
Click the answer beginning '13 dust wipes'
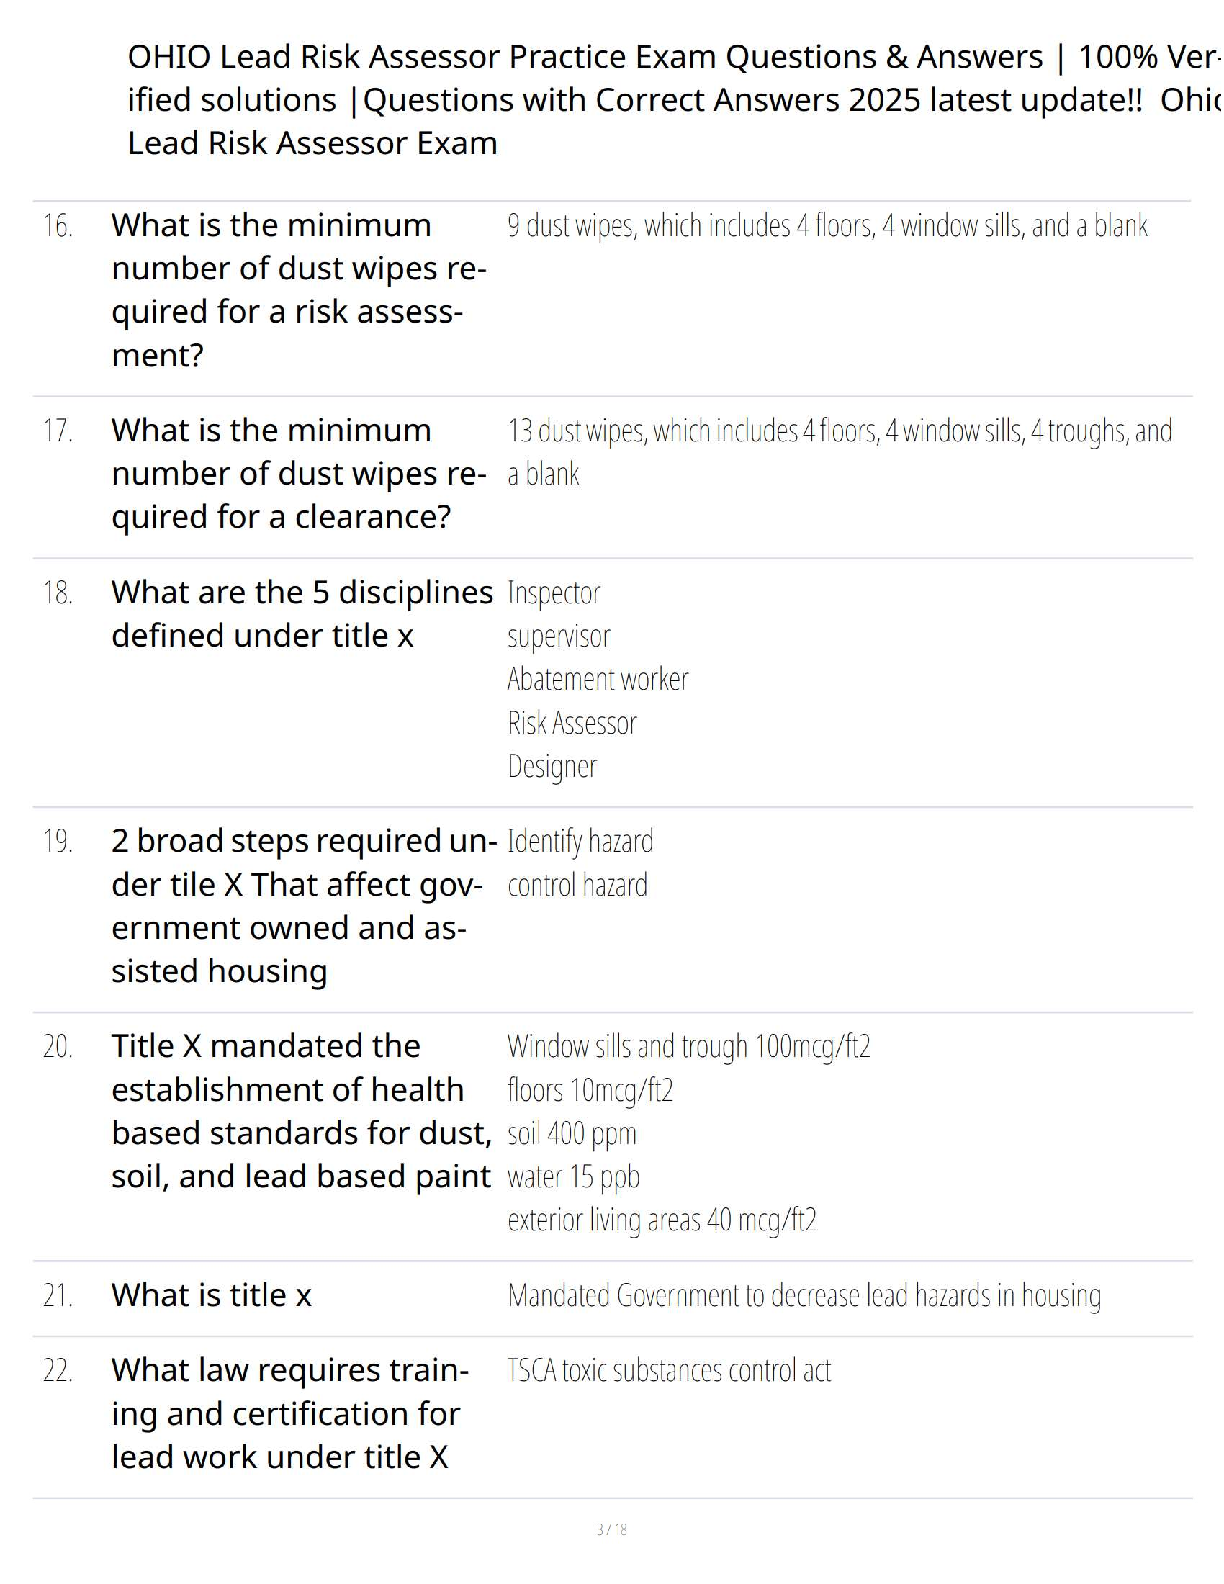coord(838,431)
